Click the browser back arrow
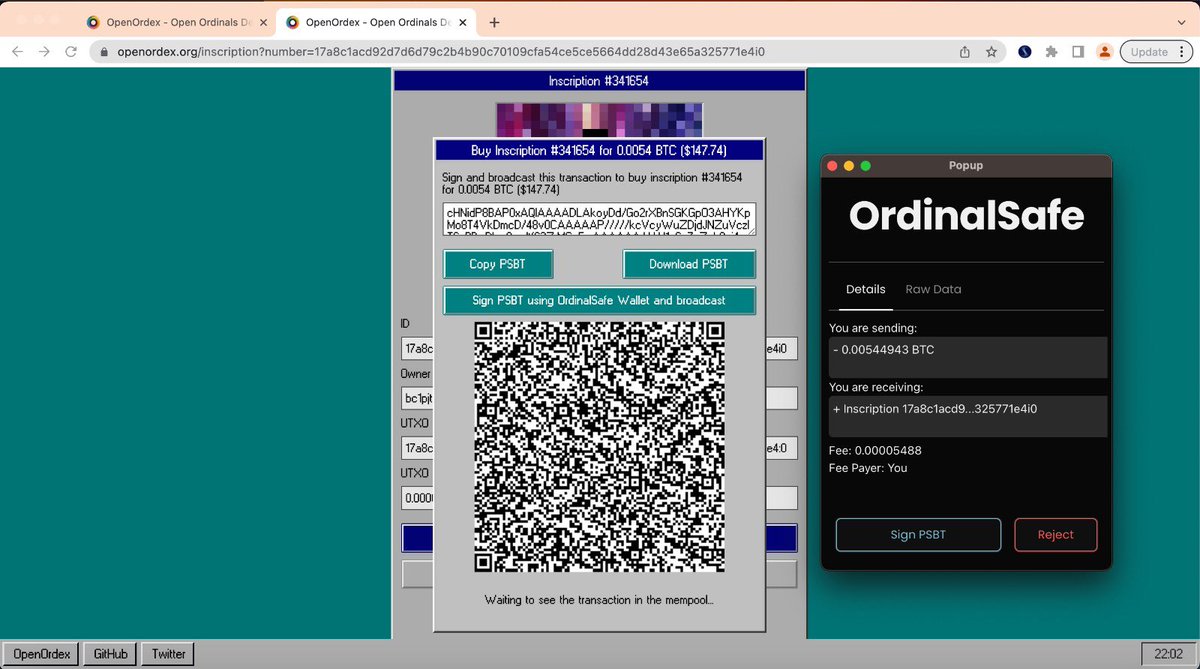This screenshot has width=1200, height=669. [x=16, y=51]
